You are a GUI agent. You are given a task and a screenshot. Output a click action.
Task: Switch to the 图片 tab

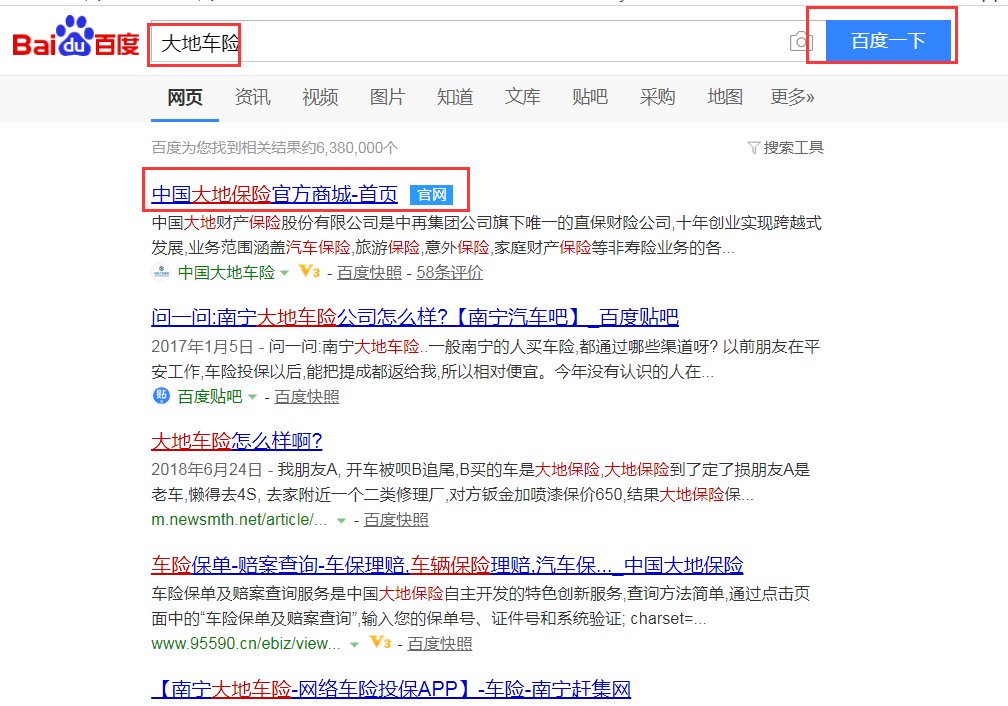coord(387,97)
